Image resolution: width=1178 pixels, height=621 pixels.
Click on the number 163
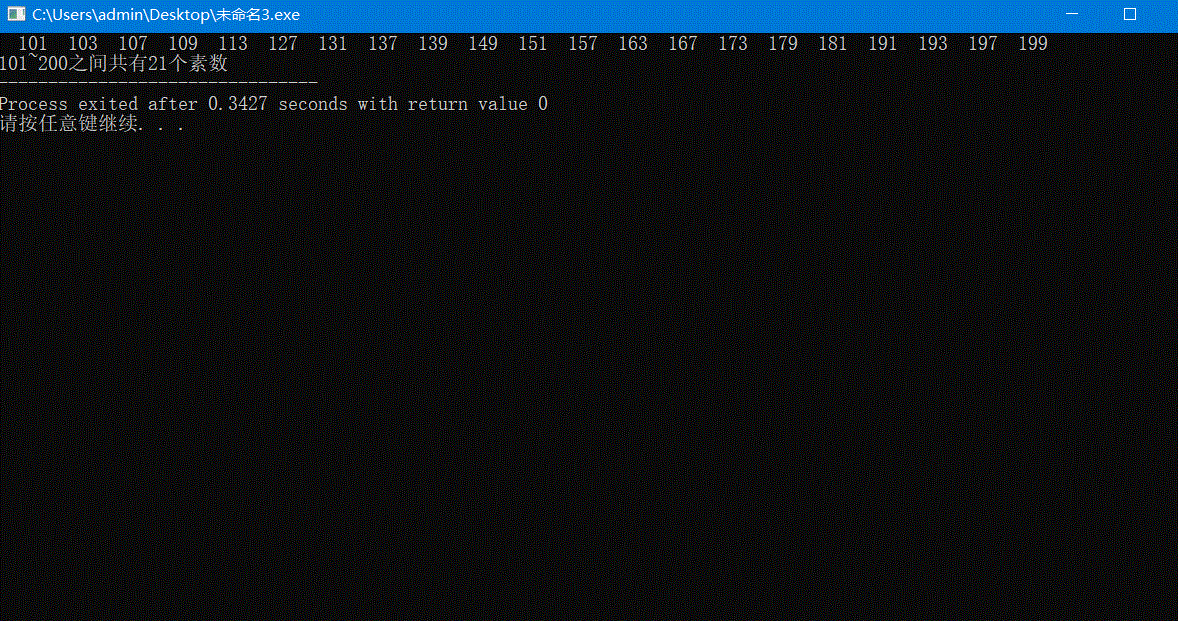(x=633, y=44)
